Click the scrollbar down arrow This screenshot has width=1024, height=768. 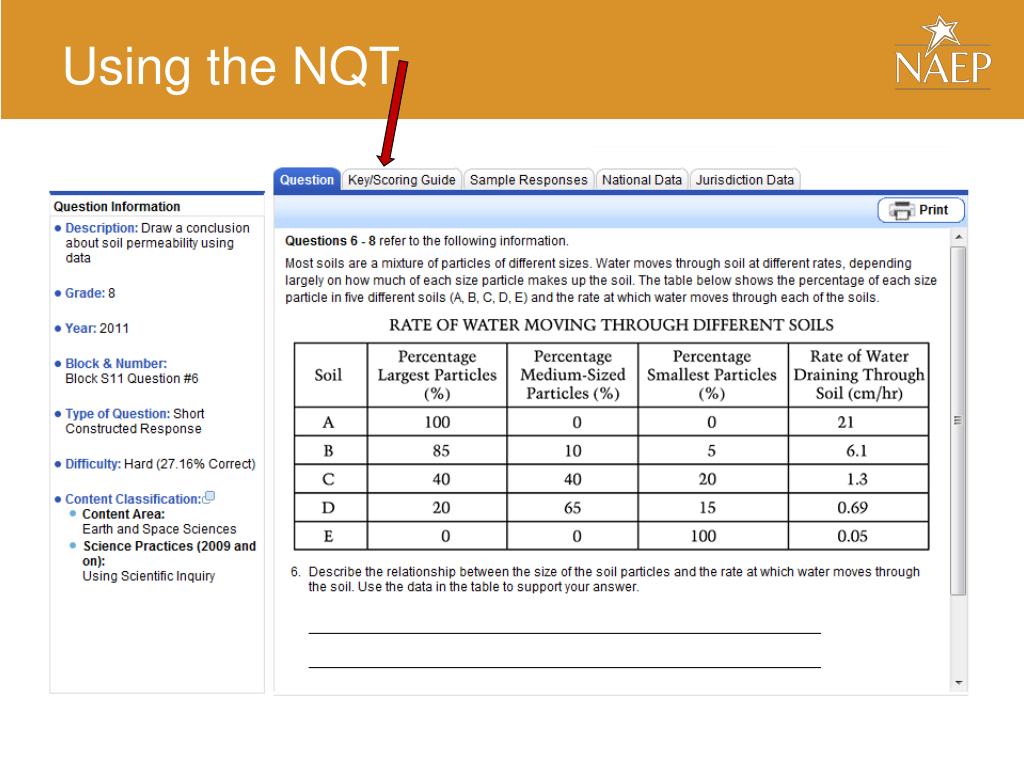pos(958,682)
